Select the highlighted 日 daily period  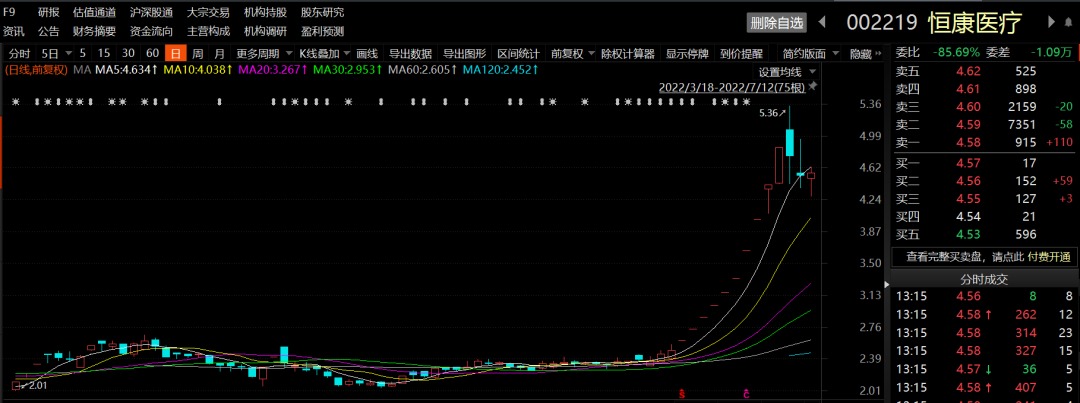pos(176,54)
